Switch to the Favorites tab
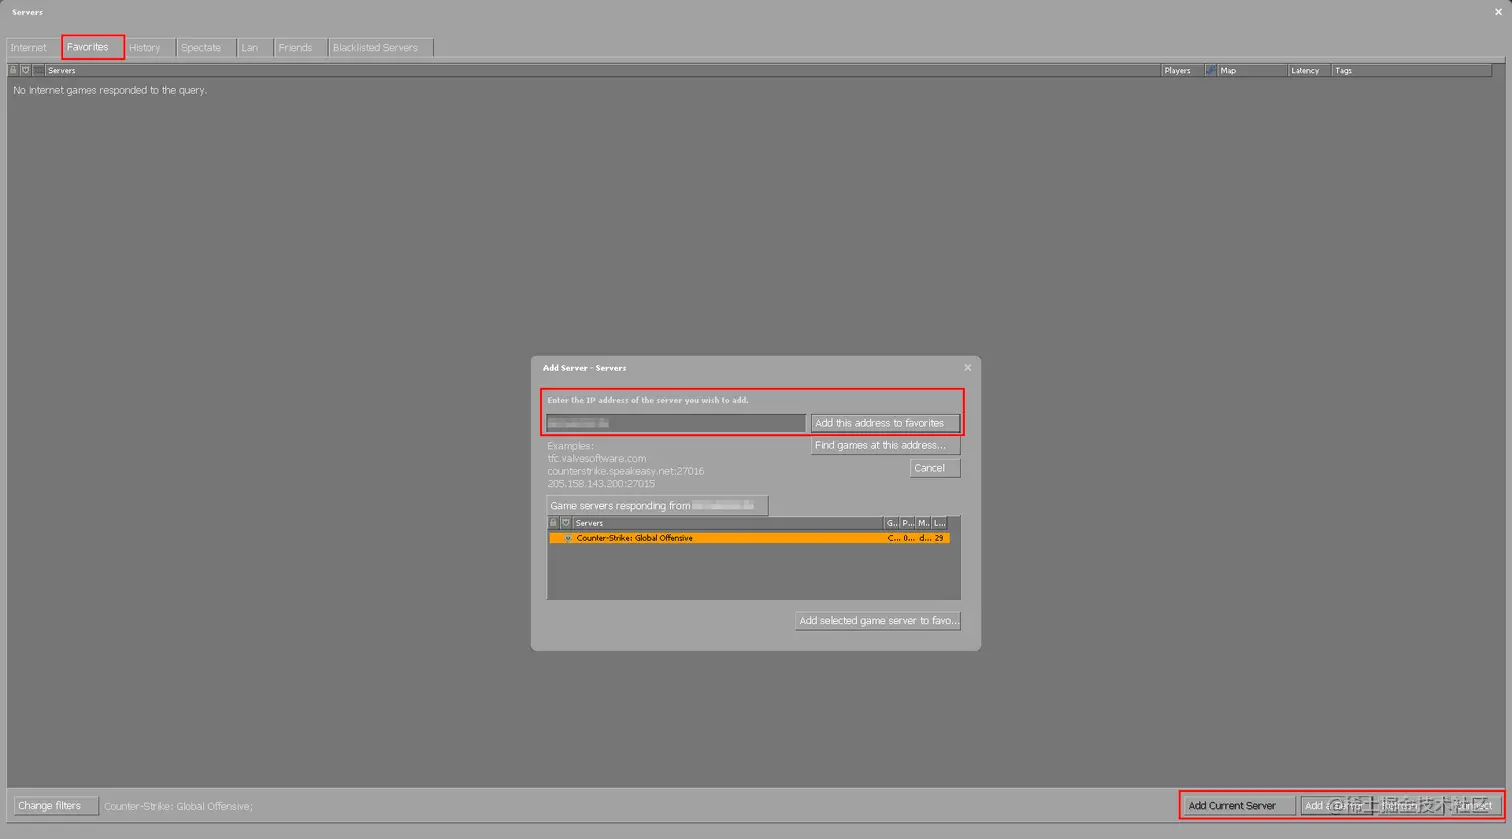Screen dimensions: 1512x839 [93, 47]
